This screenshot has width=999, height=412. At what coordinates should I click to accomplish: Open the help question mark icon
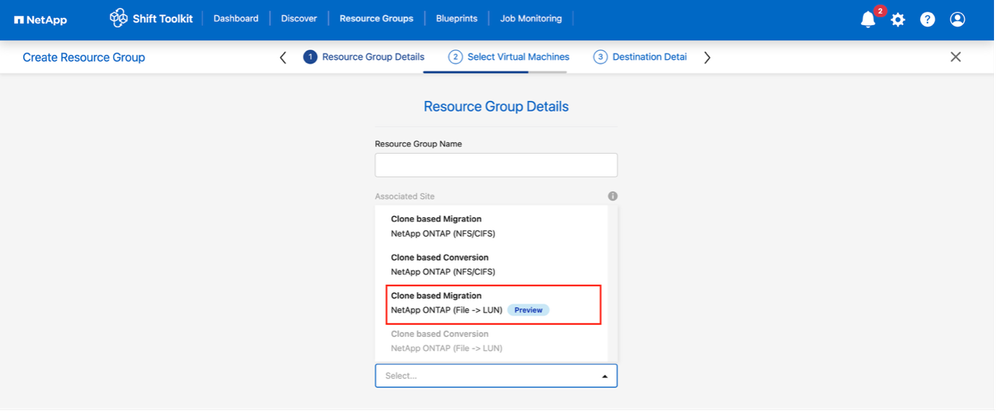(928, 20)
